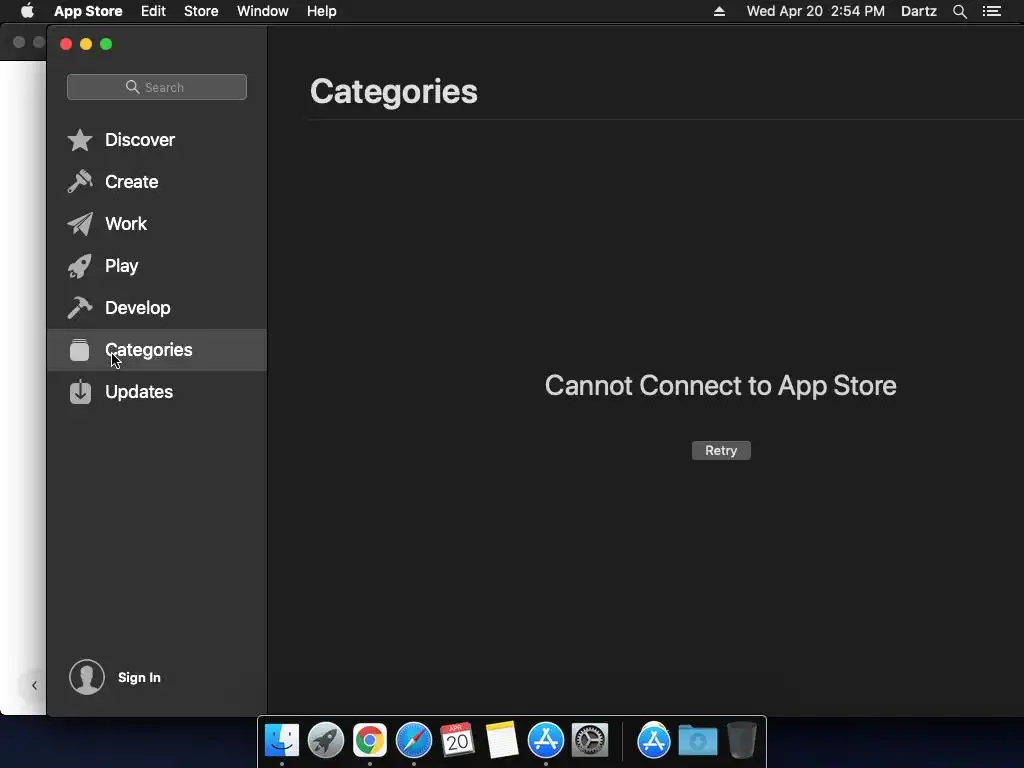
Task: Open the Store menu
Action: click(x=201, y=11)
